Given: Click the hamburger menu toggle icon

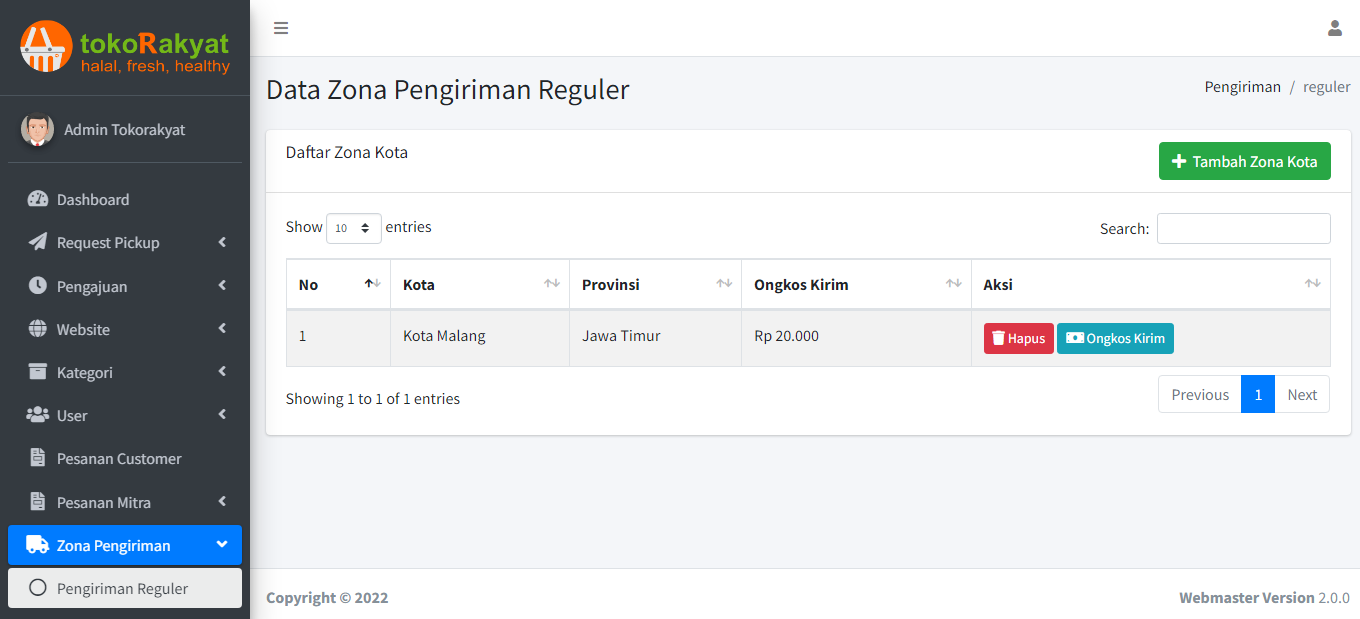Looking at the screenshot, I should pyautogui.click(x=281, y=28).
